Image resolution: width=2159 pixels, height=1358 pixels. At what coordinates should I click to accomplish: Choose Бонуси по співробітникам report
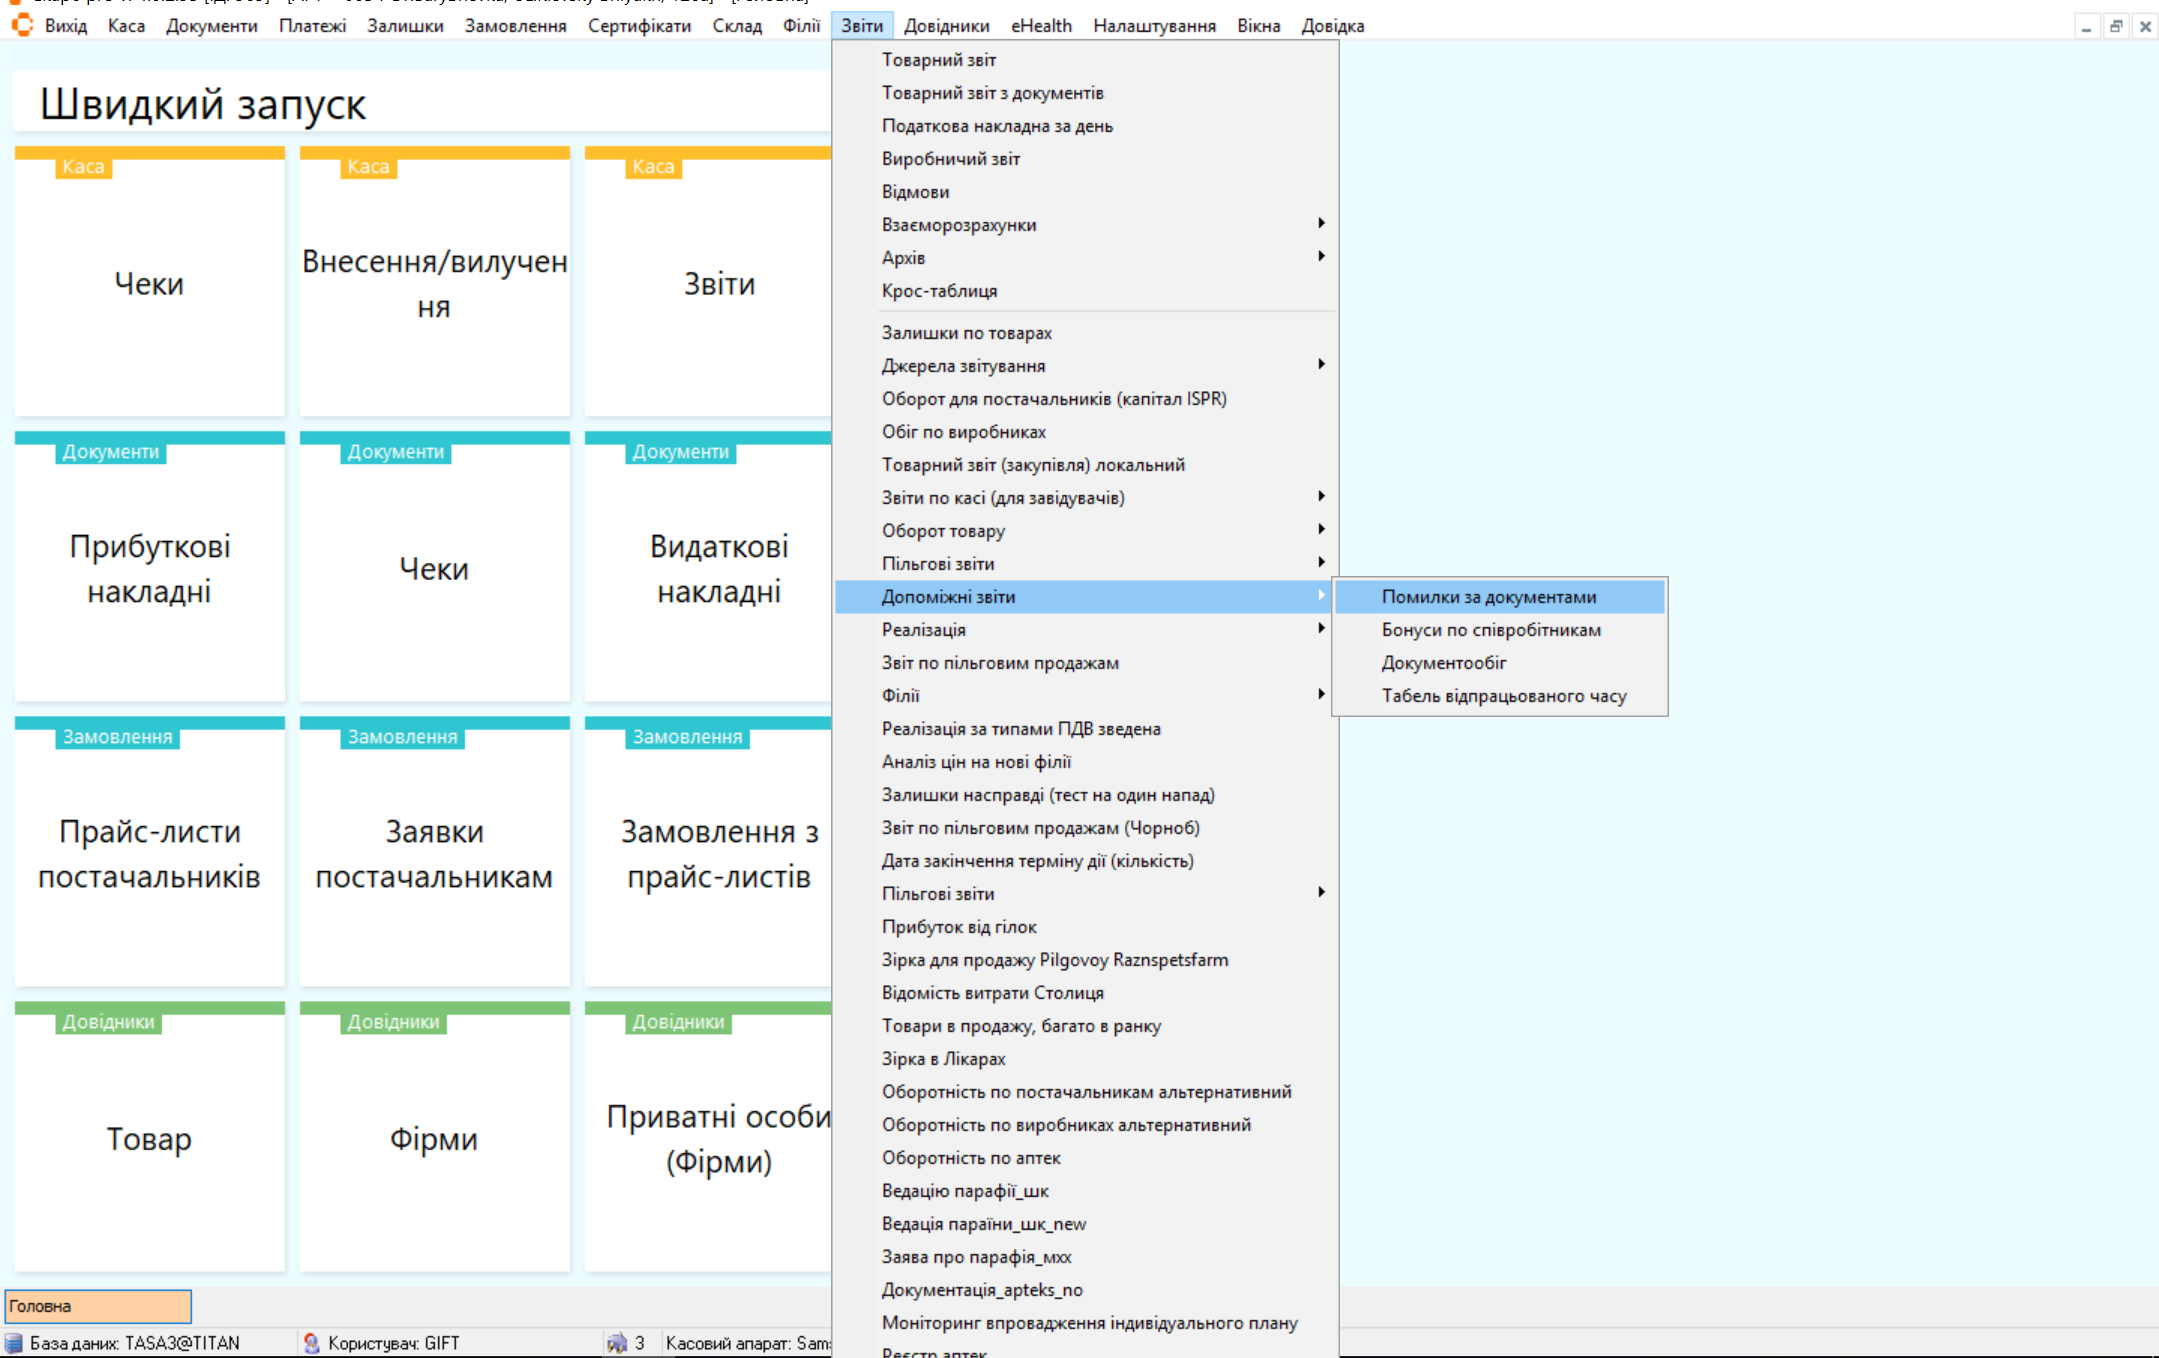coord(1490,630)
